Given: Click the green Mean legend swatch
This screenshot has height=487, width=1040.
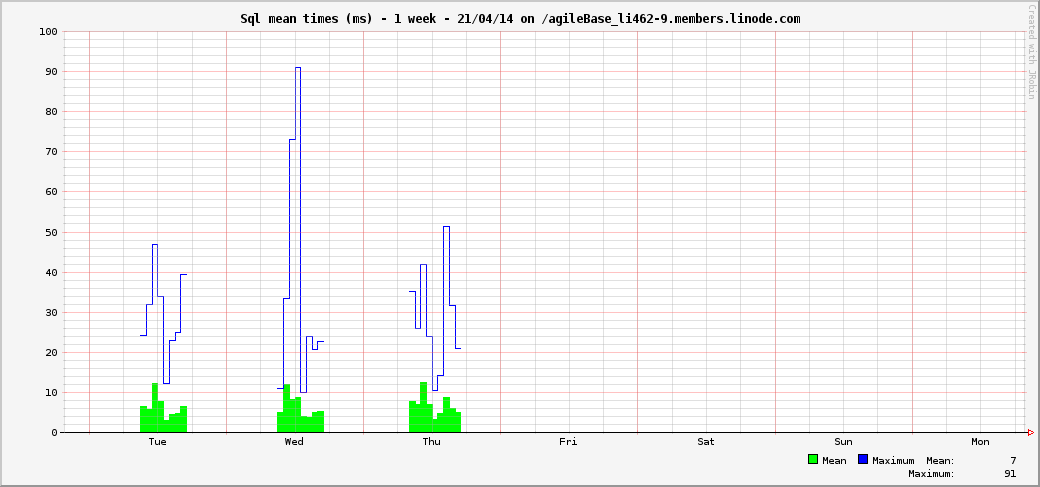Looking at the screenshot, I should click(x=813, y=460).
